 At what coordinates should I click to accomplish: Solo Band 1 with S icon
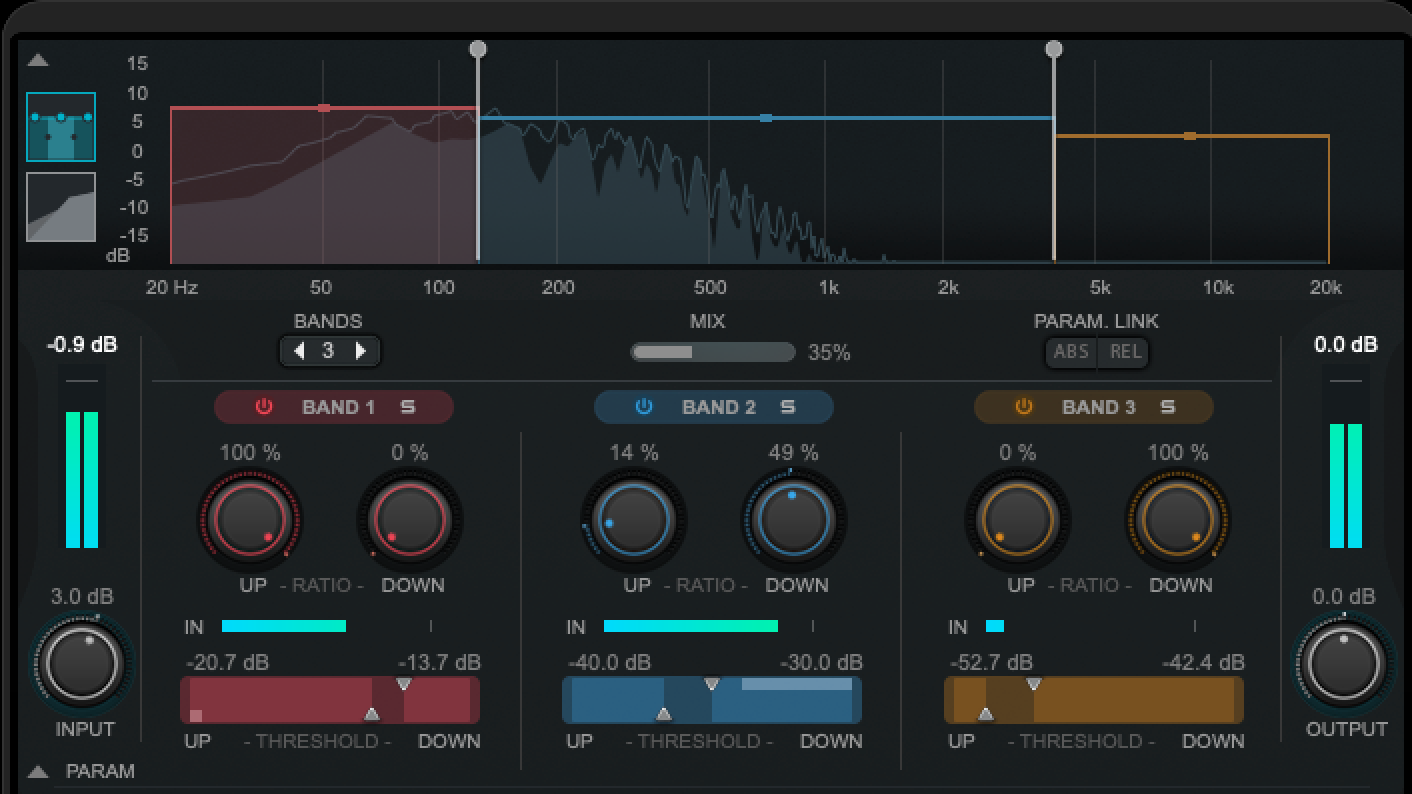click(x=407, y=407)
